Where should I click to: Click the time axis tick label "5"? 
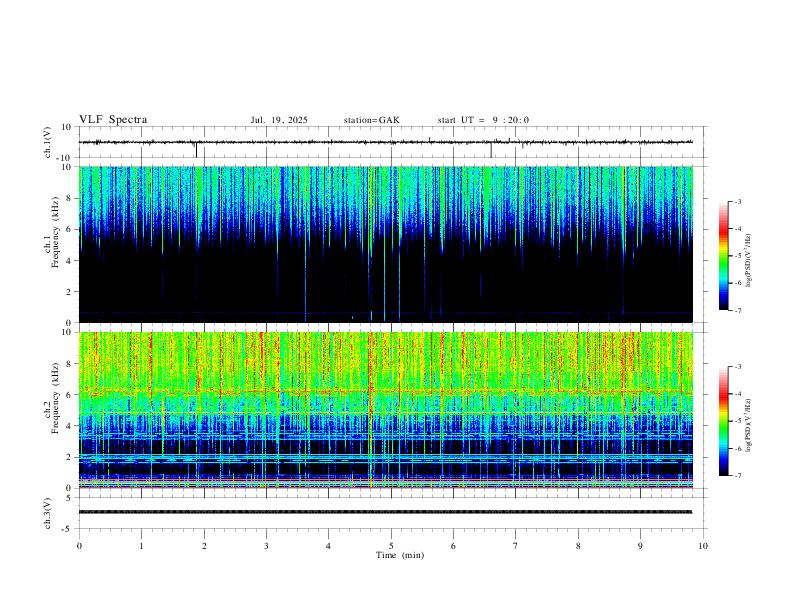point(391,546)
